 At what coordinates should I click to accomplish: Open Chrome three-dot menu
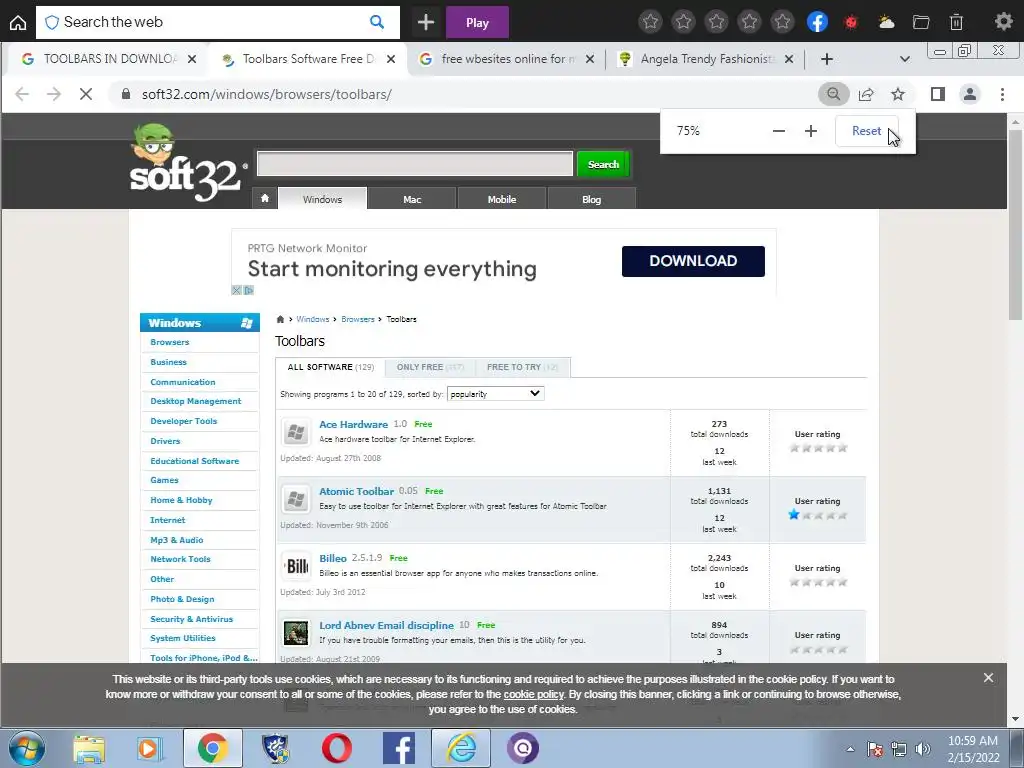1002,94
